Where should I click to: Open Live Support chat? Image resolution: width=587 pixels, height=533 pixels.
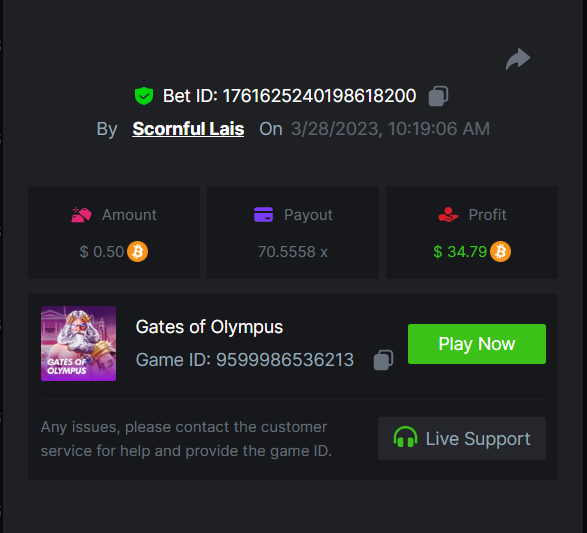(x=462, y=438)
